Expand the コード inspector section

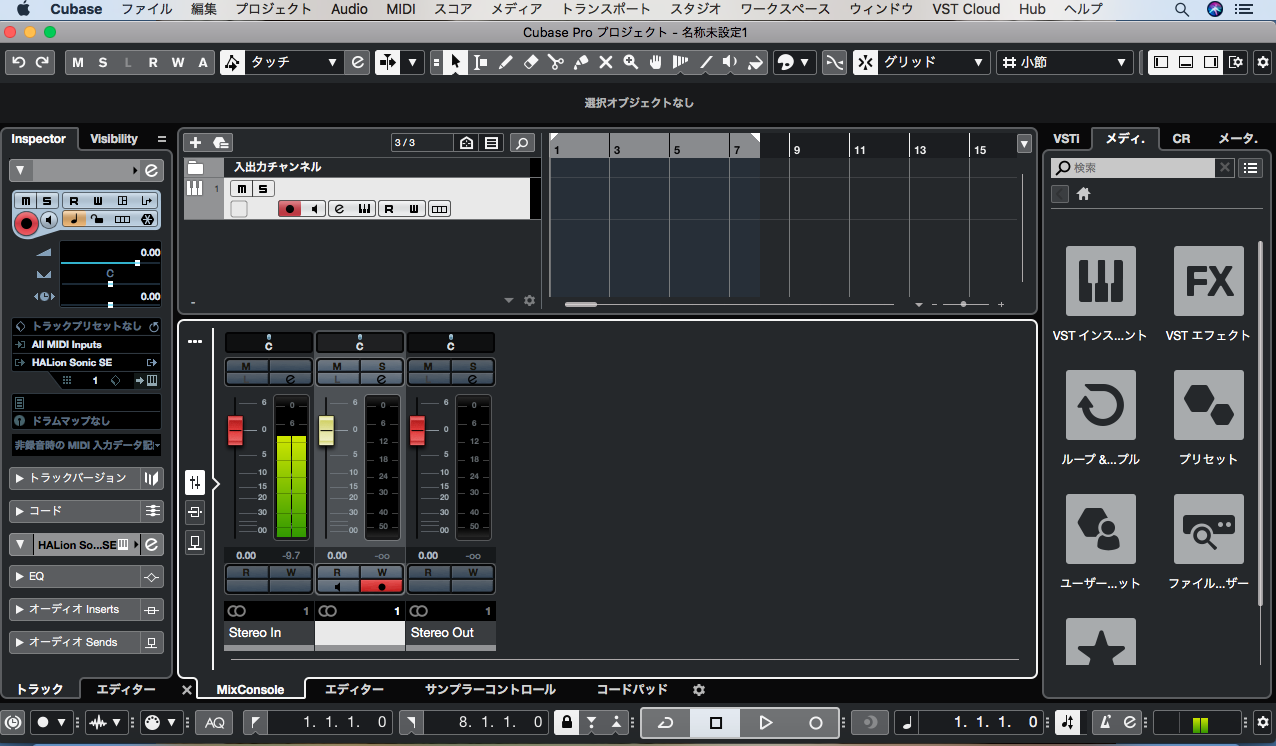point(74,511)
